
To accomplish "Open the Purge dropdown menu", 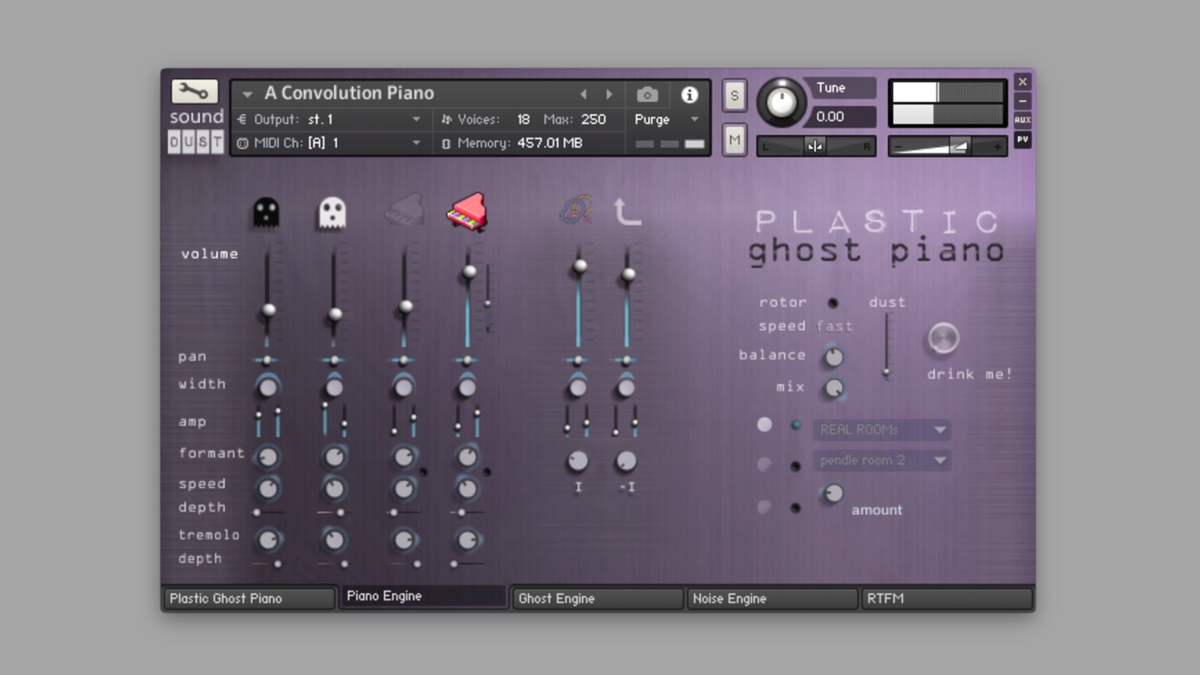I will pyautogui.click(x=667, y=119).
